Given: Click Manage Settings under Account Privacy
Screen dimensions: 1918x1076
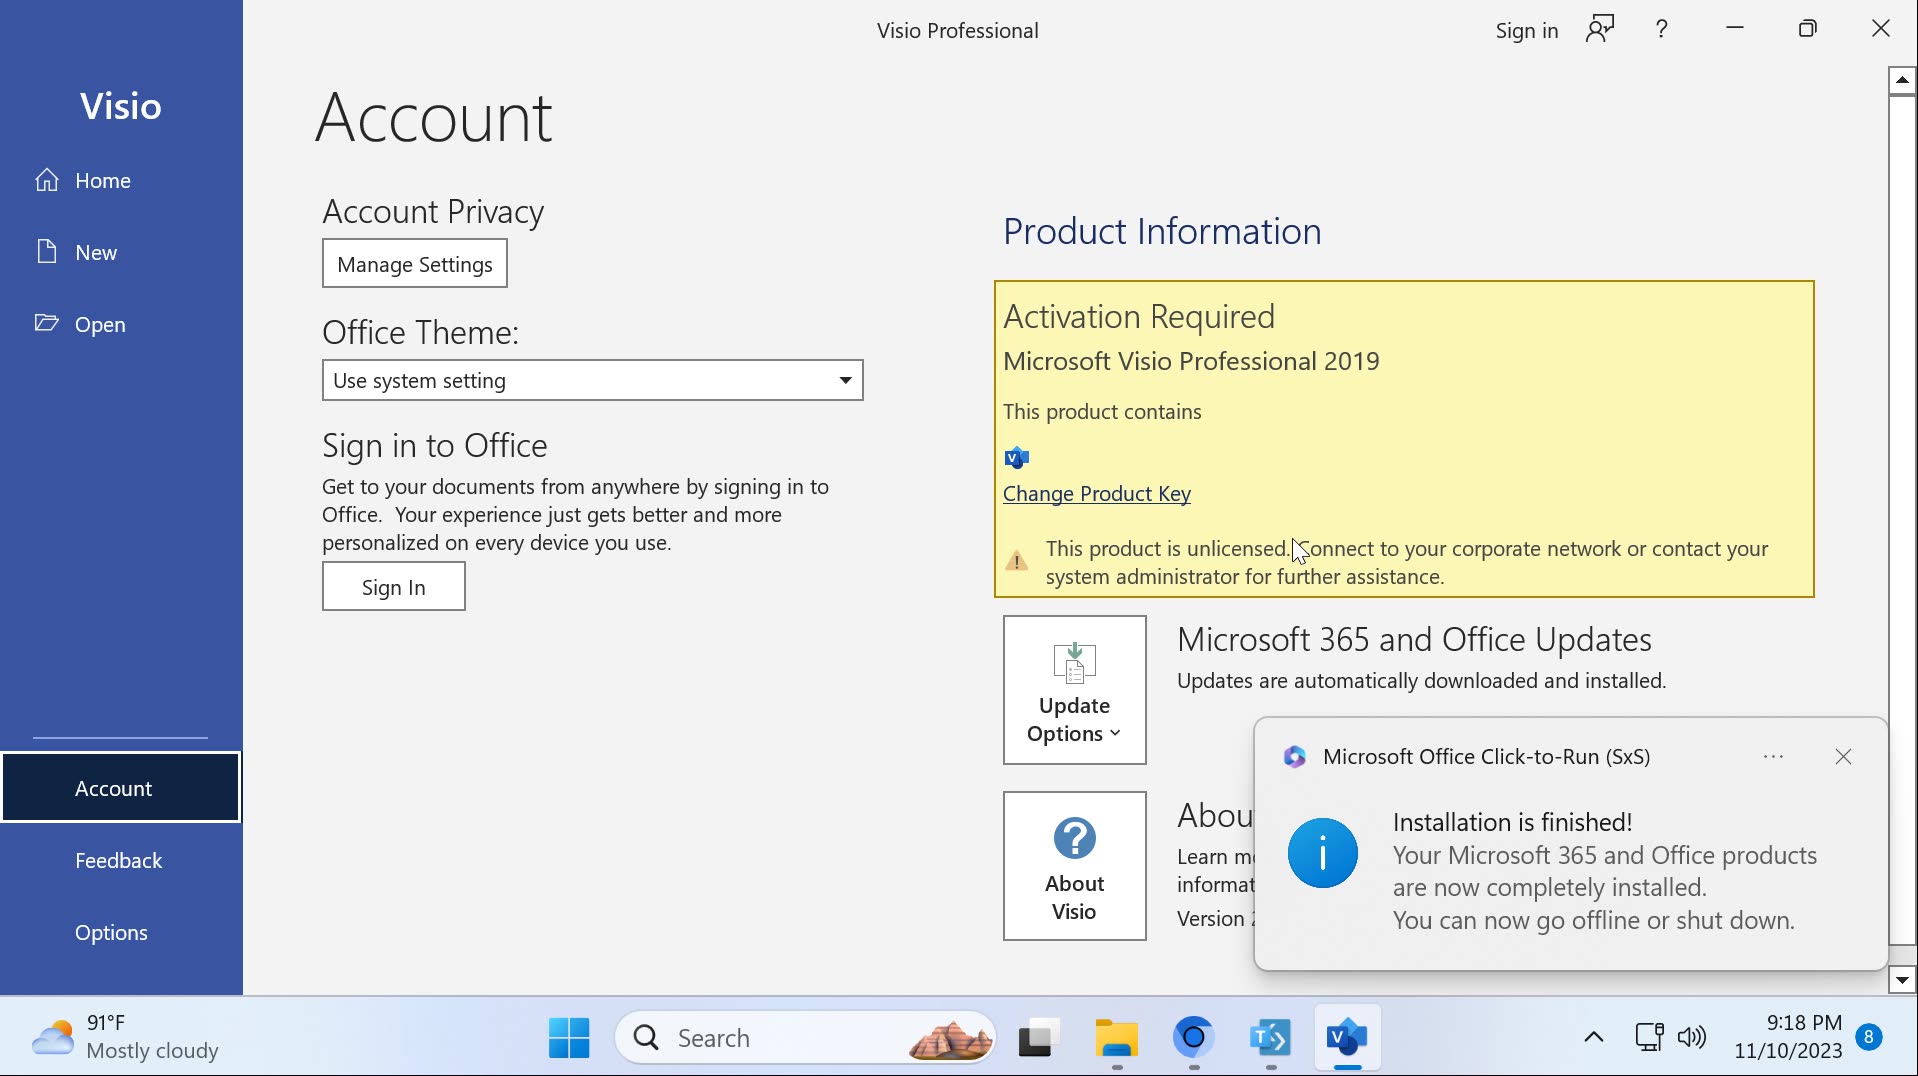Looking at the screenshot, I should [413, 263].
